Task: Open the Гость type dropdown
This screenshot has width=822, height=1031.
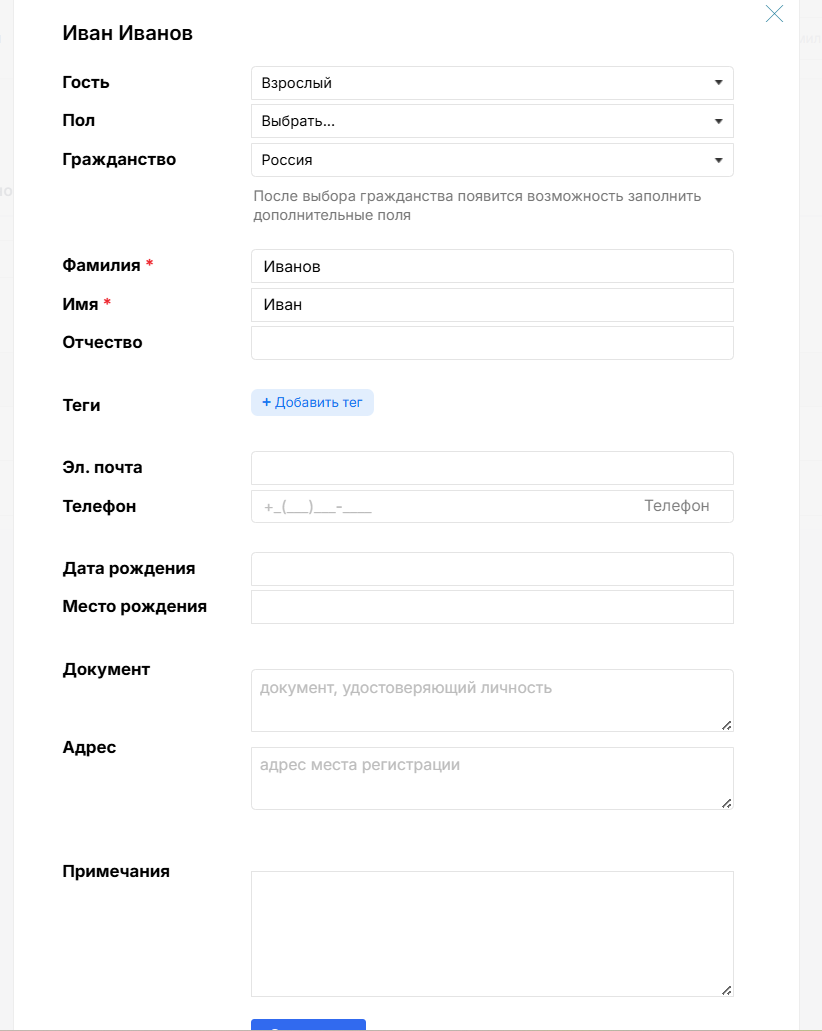Action: [x=492, y=83]
